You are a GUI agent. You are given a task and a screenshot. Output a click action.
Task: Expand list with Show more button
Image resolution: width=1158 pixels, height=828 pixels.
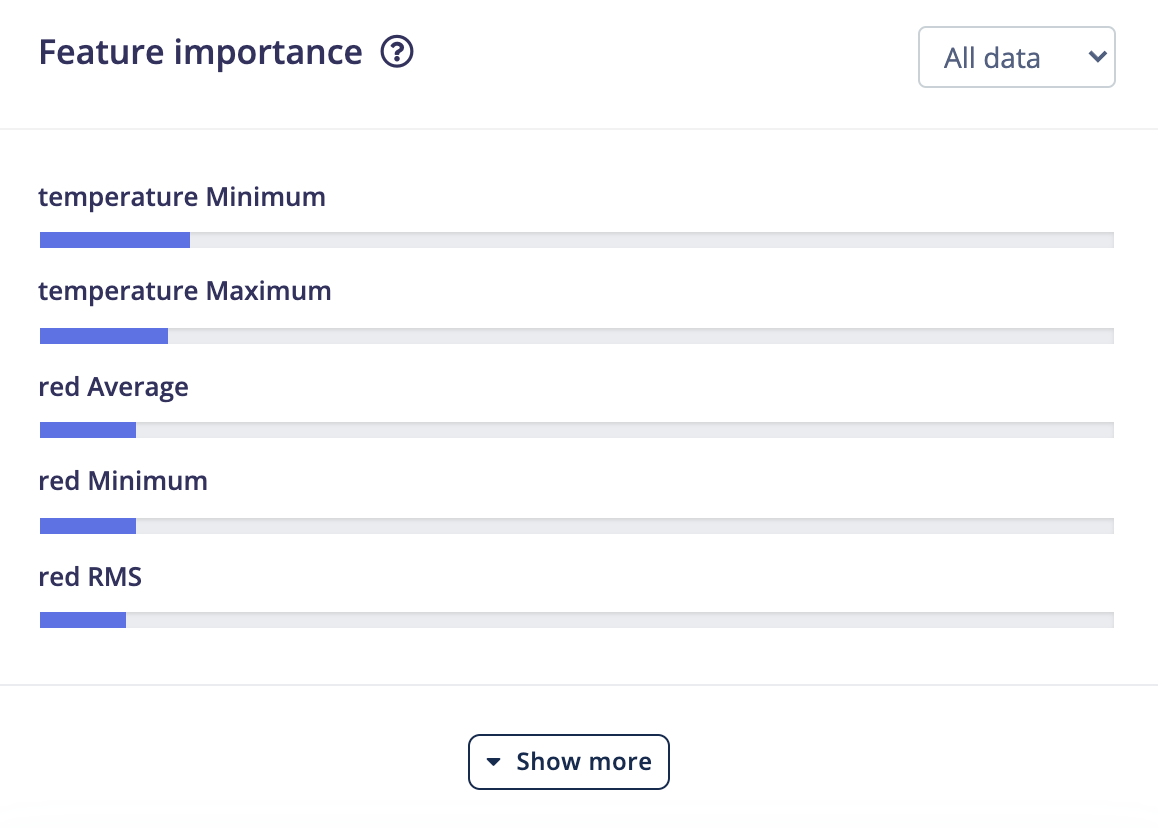[569, 762]
